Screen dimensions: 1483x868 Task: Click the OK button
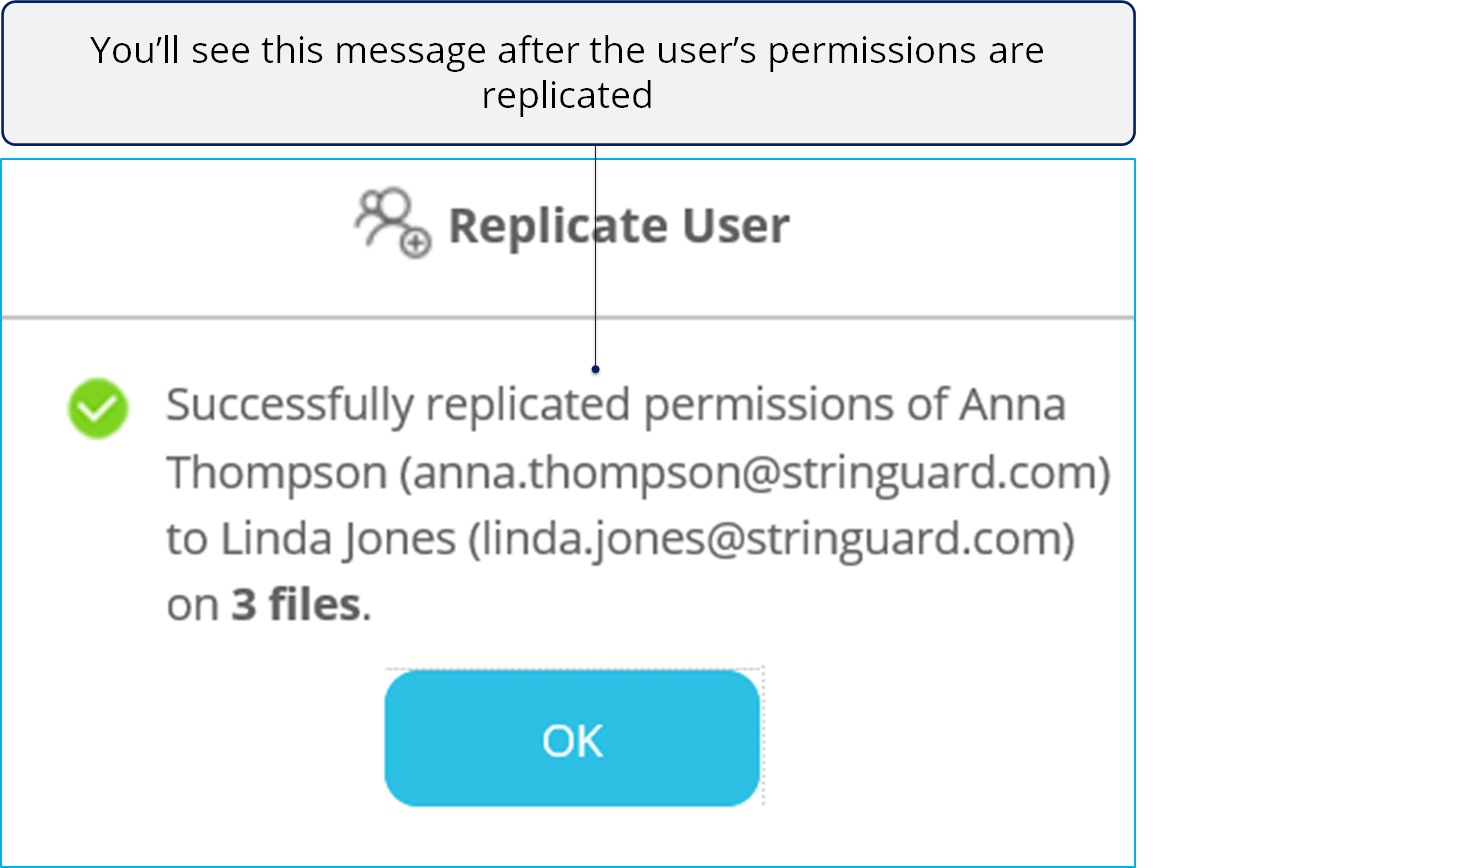pos(572,738)
